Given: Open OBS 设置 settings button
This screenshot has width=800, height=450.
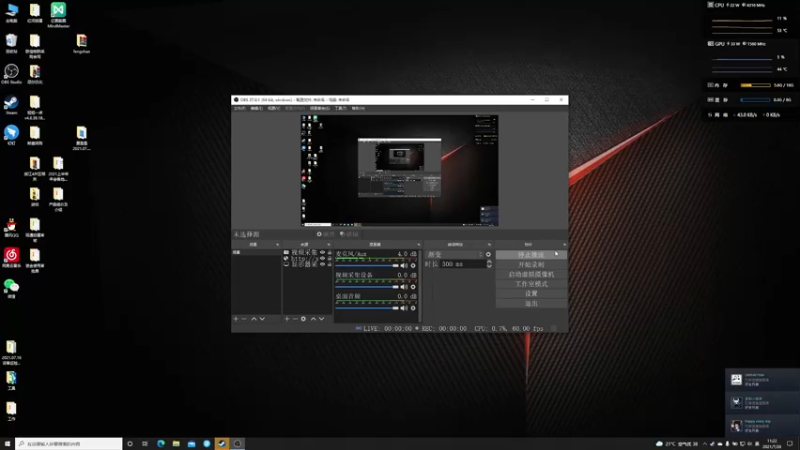Looking at the screenshot, I should 531,293.
